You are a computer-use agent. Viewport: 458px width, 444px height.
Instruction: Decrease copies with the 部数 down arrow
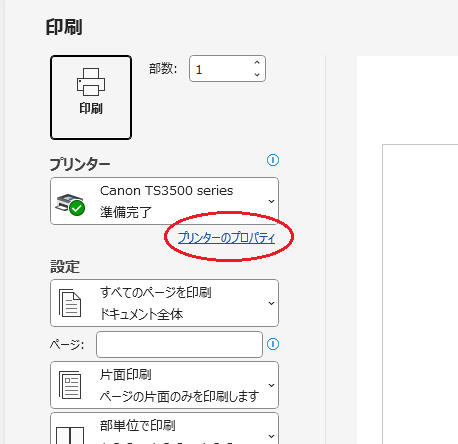pyautogui.click(x=257, y=74)
